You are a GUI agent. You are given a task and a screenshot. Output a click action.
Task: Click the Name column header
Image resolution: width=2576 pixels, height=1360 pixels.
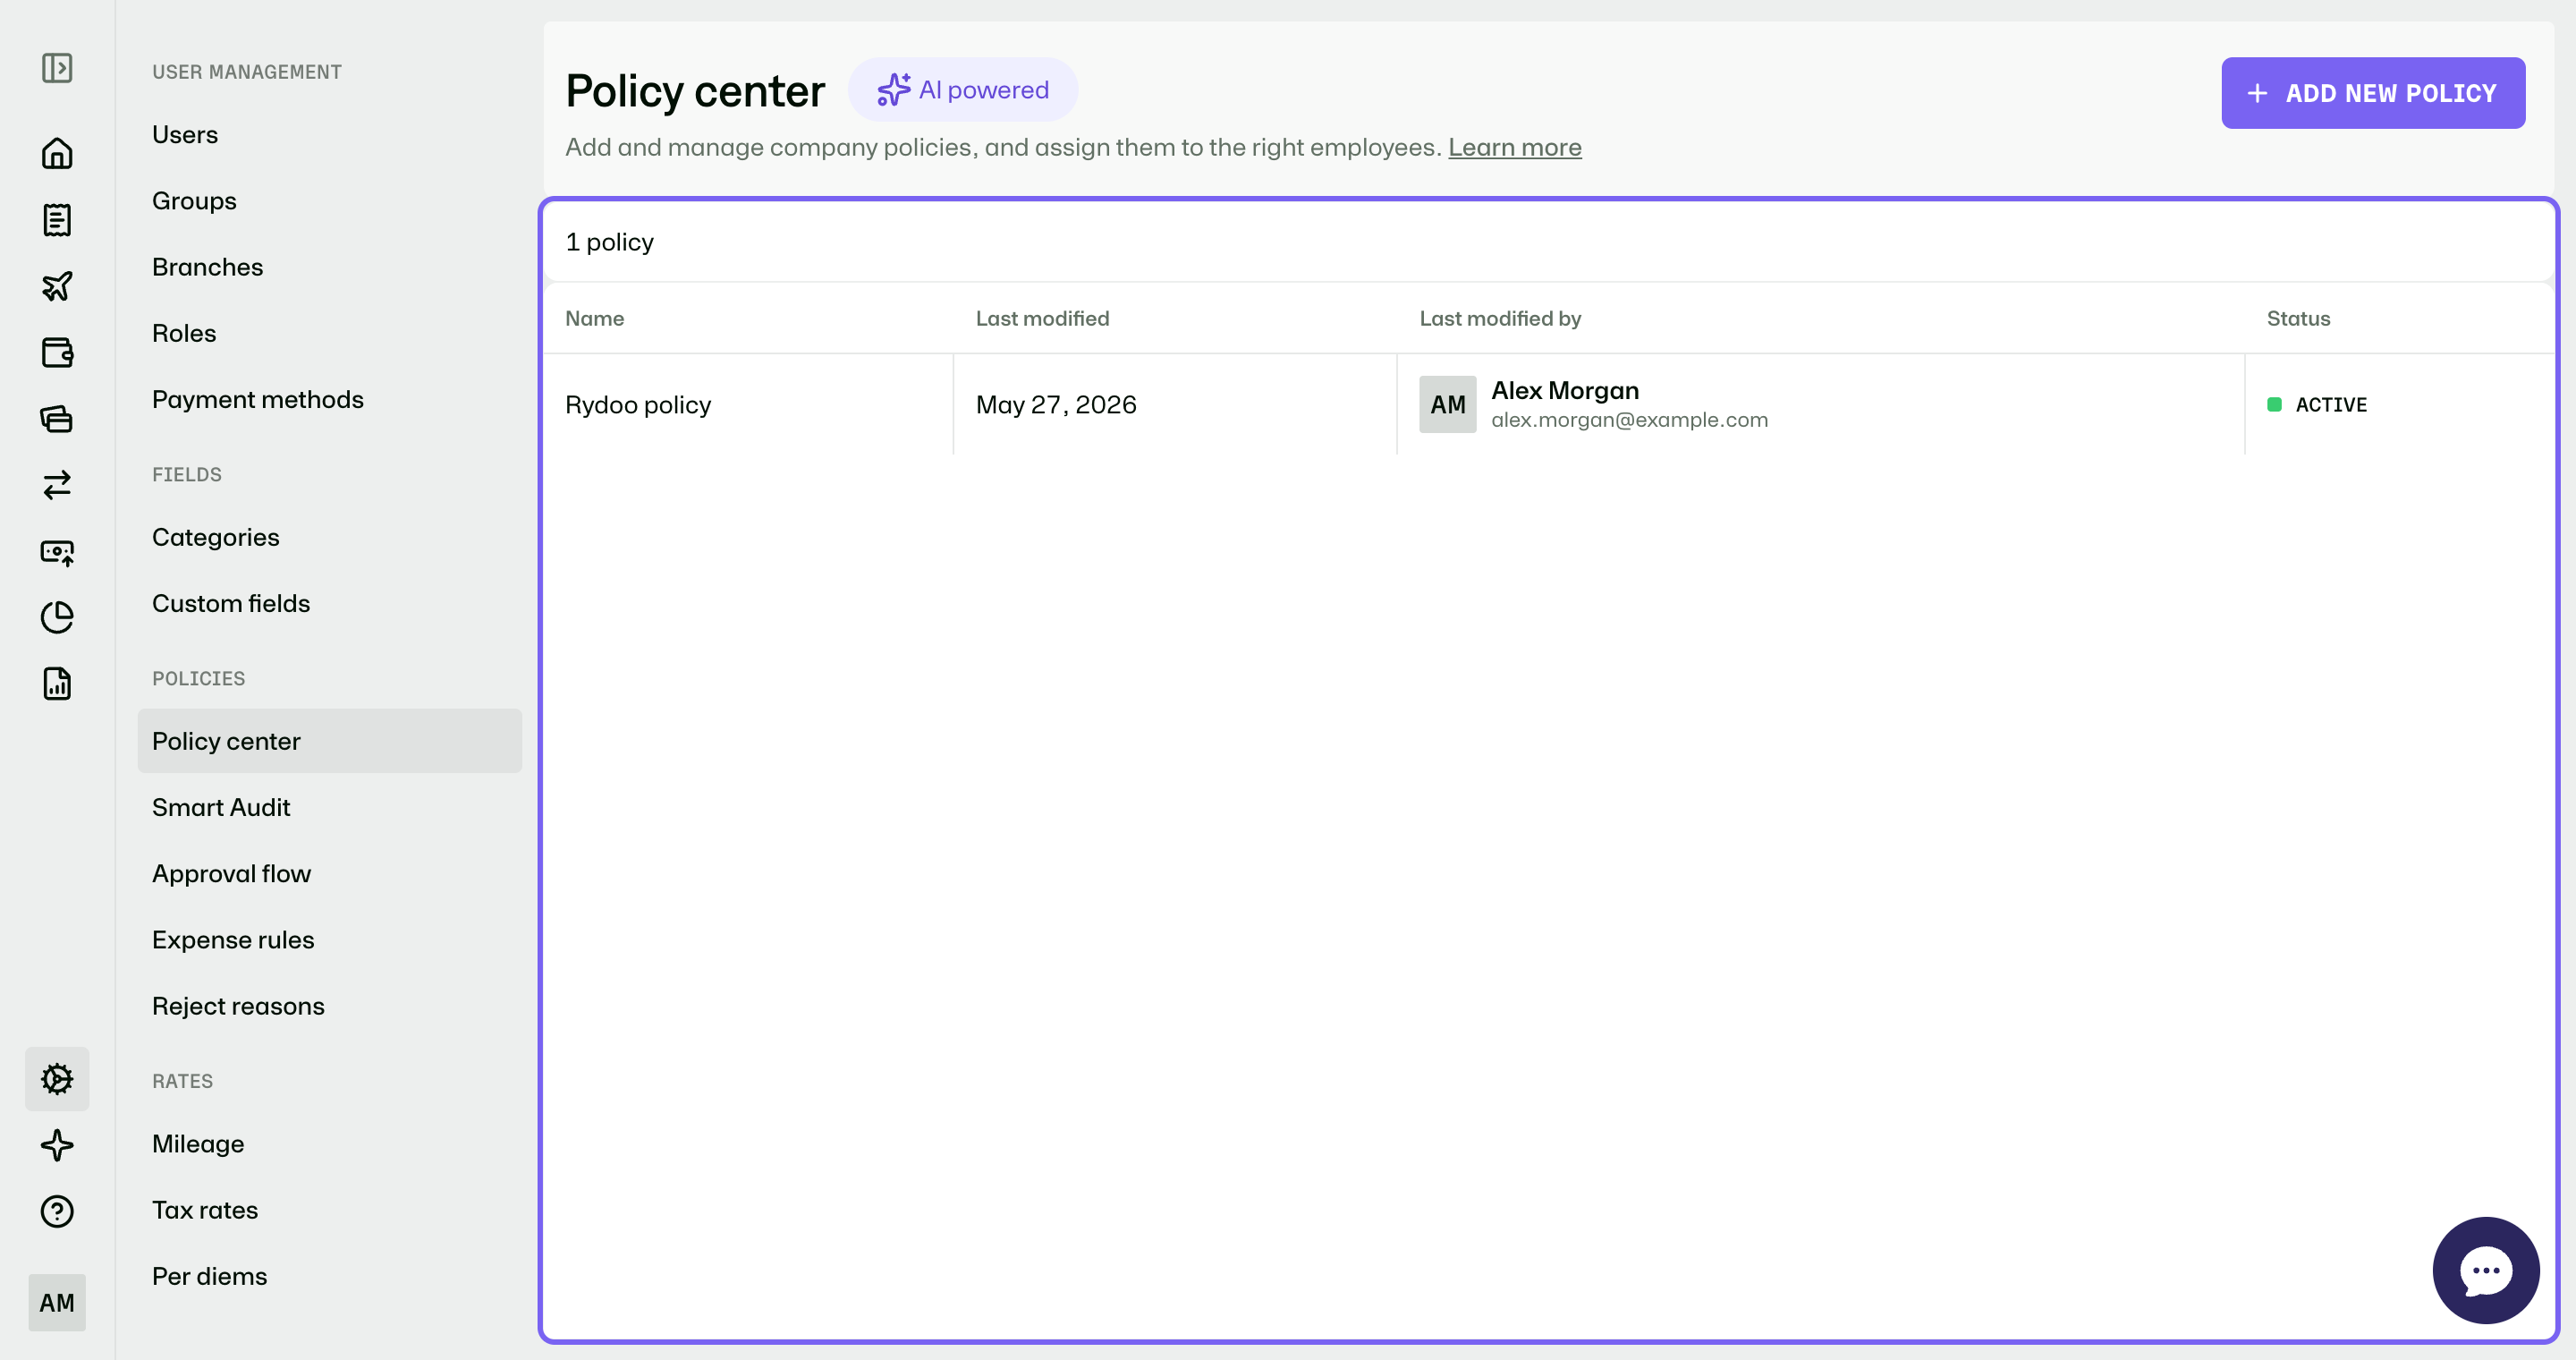pos(595,318)
